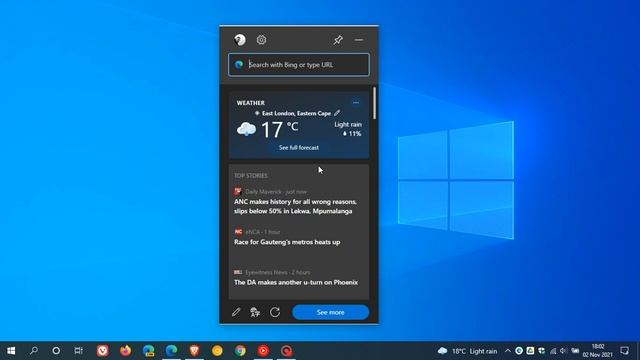Pin the Edge search bar panel
This screenshot has width=640, height=360.
pyautogui.click(x=338, y=40)
